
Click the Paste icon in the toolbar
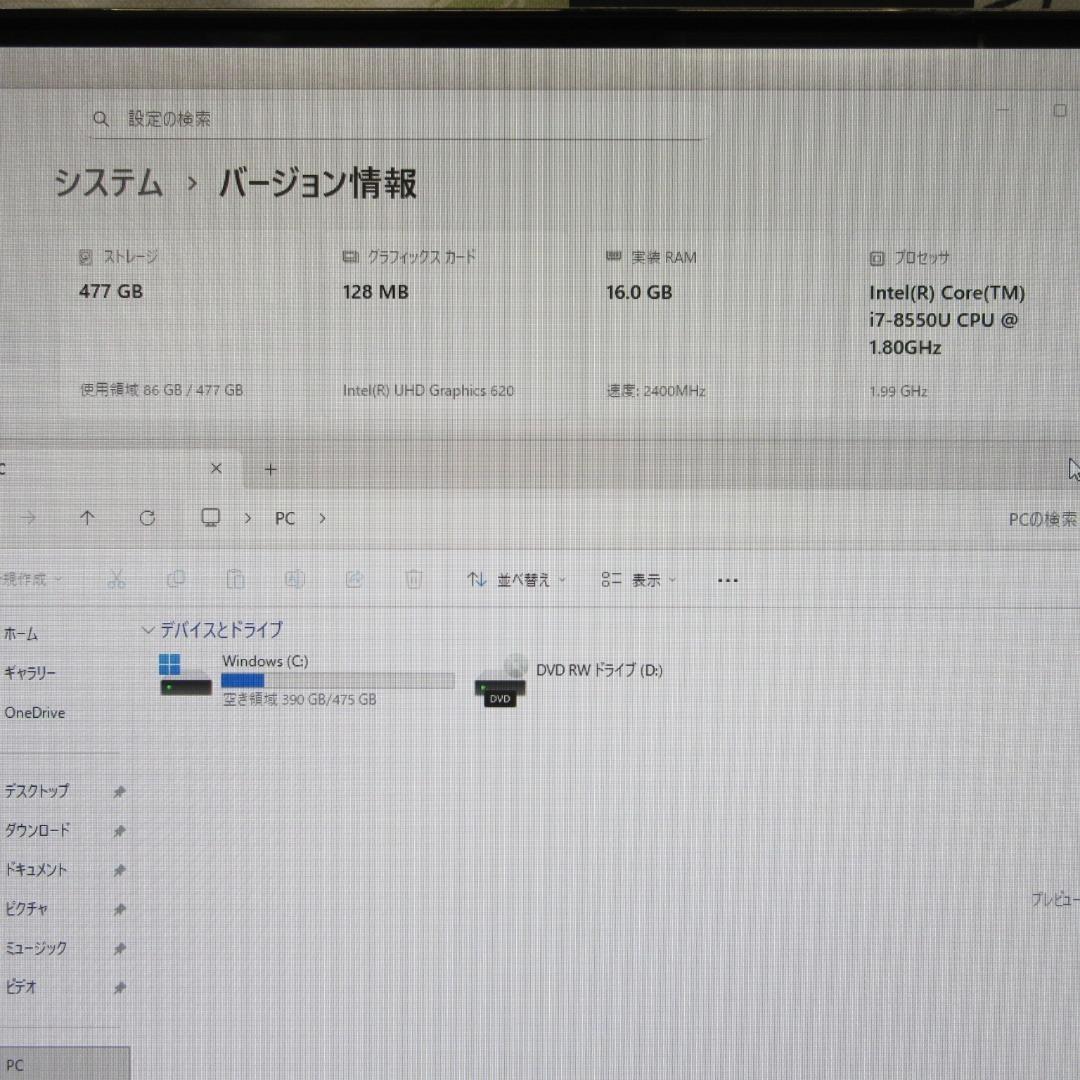pyautogui.click(x=236, y=579)
